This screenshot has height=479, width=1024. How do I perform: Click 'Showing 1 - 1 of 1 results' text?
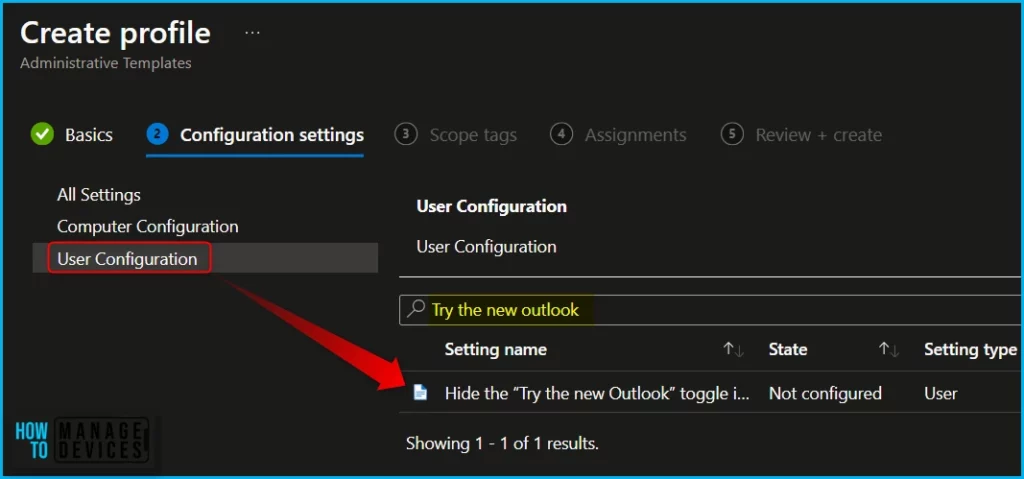click(x=502, y=444)
